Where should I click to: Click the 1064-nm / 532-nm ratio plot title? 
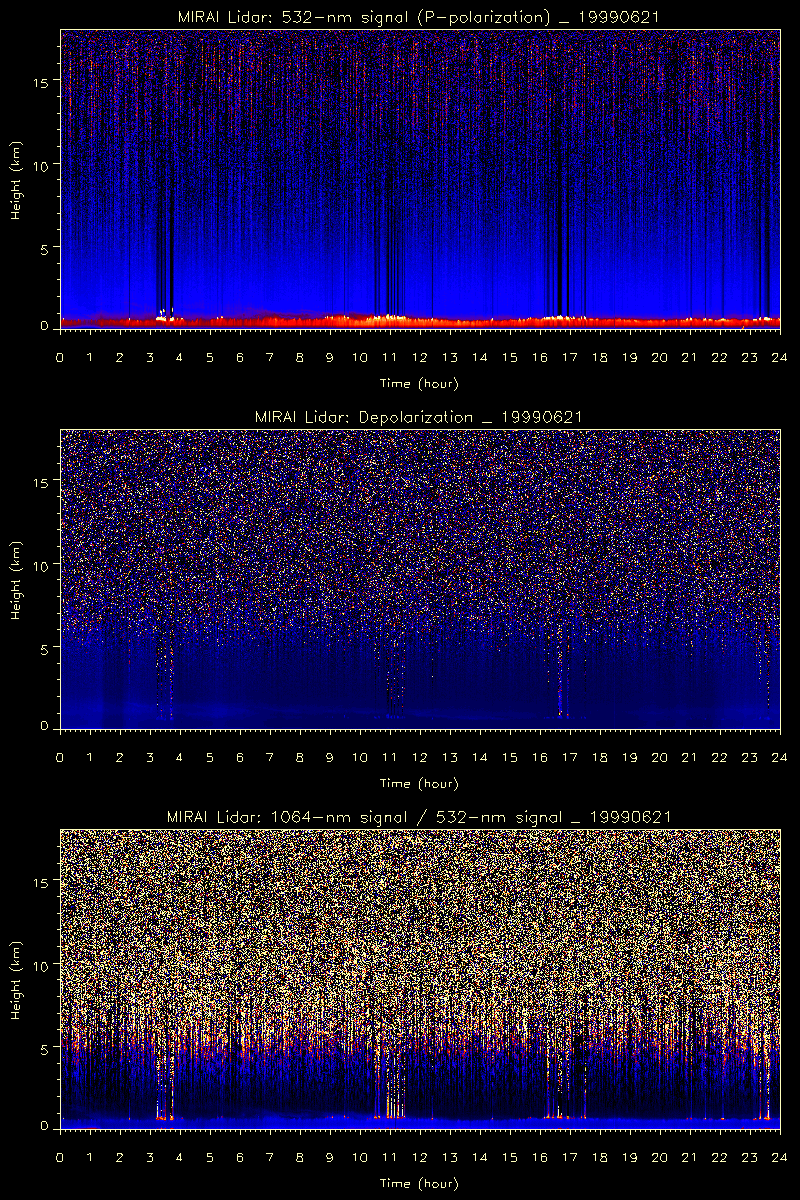(x=419, y=817)
